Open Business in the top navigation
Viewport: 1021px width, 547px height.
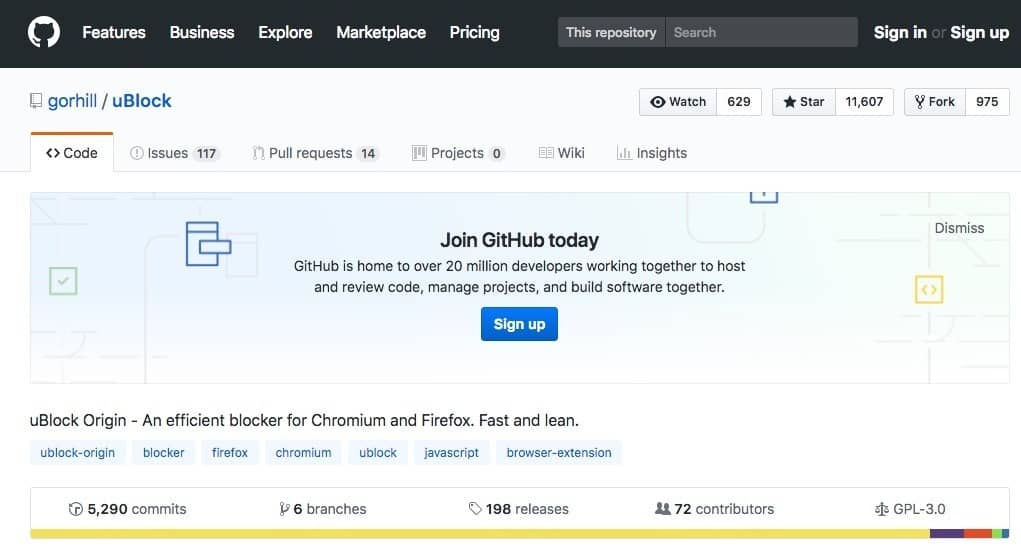point(202,33)
